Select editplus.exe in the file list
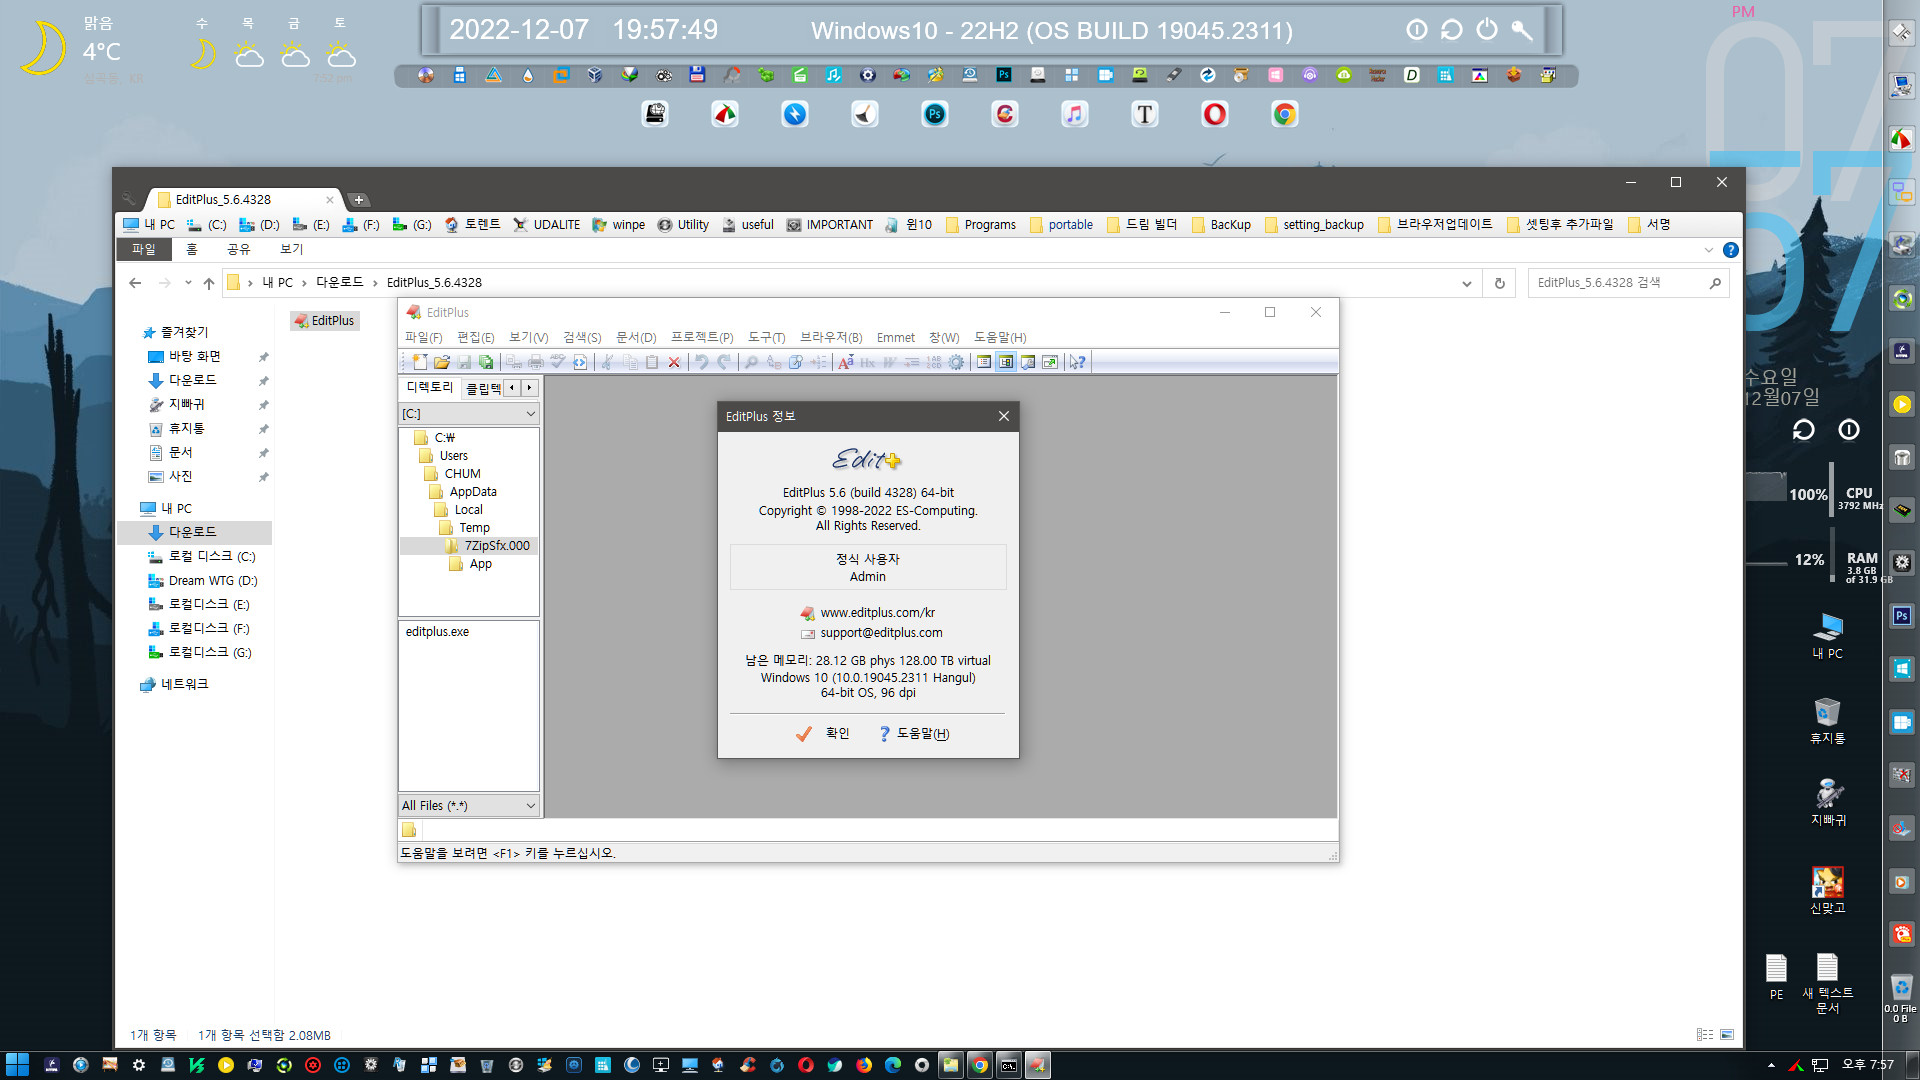This screenshot has height=1080, width=1920. pos(437,632)
